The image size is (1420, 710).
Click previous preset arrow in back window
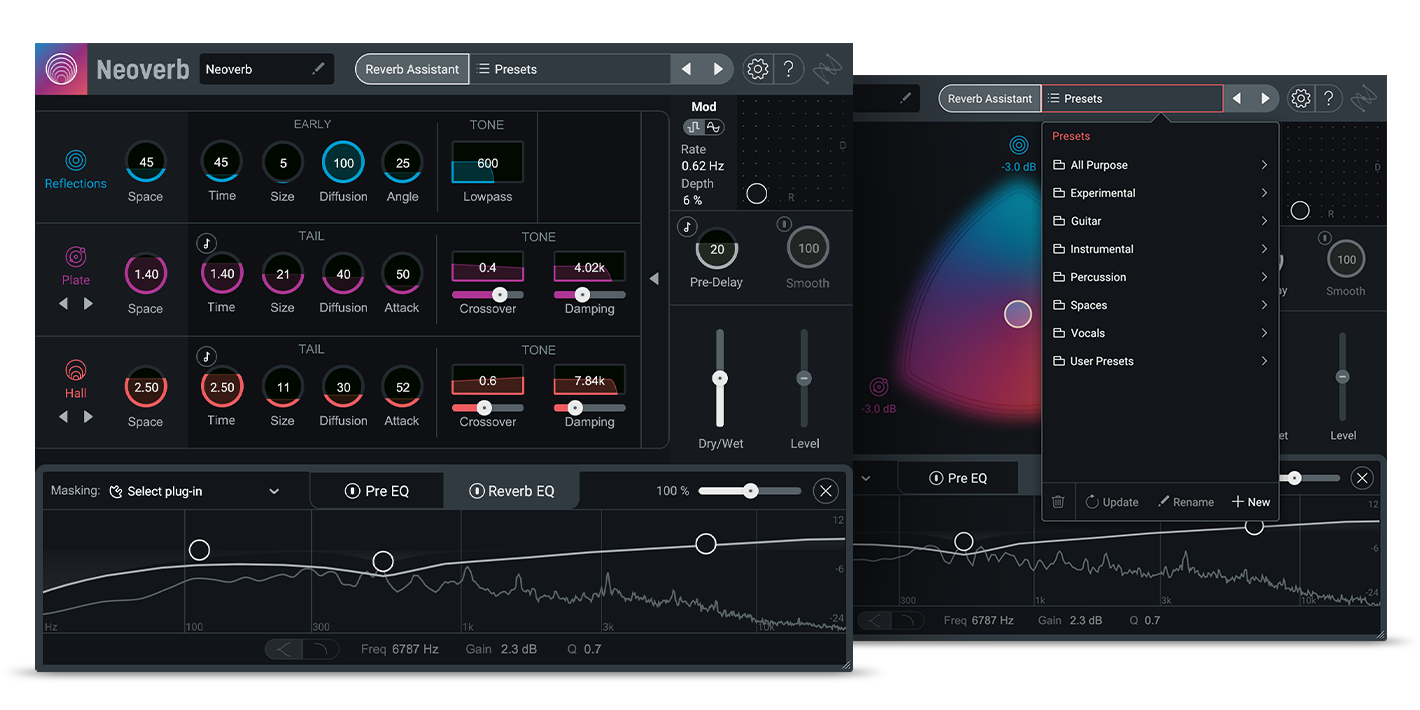tap(1237, 98)
